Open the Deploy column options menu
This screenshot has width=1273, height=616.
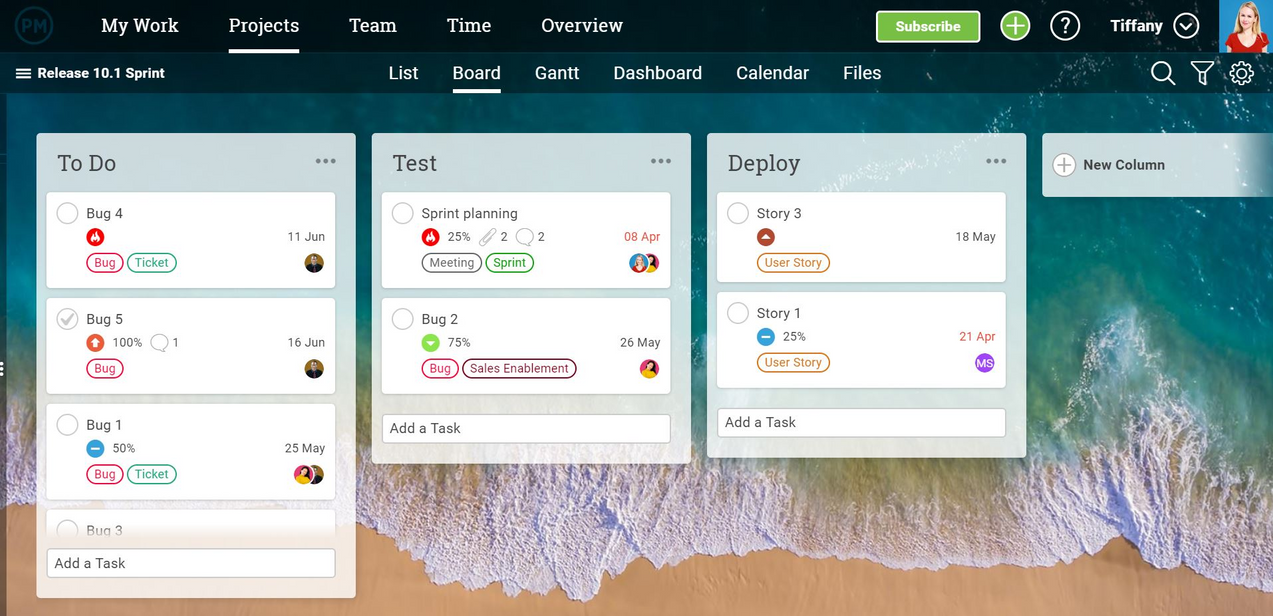tap(995, 160)
